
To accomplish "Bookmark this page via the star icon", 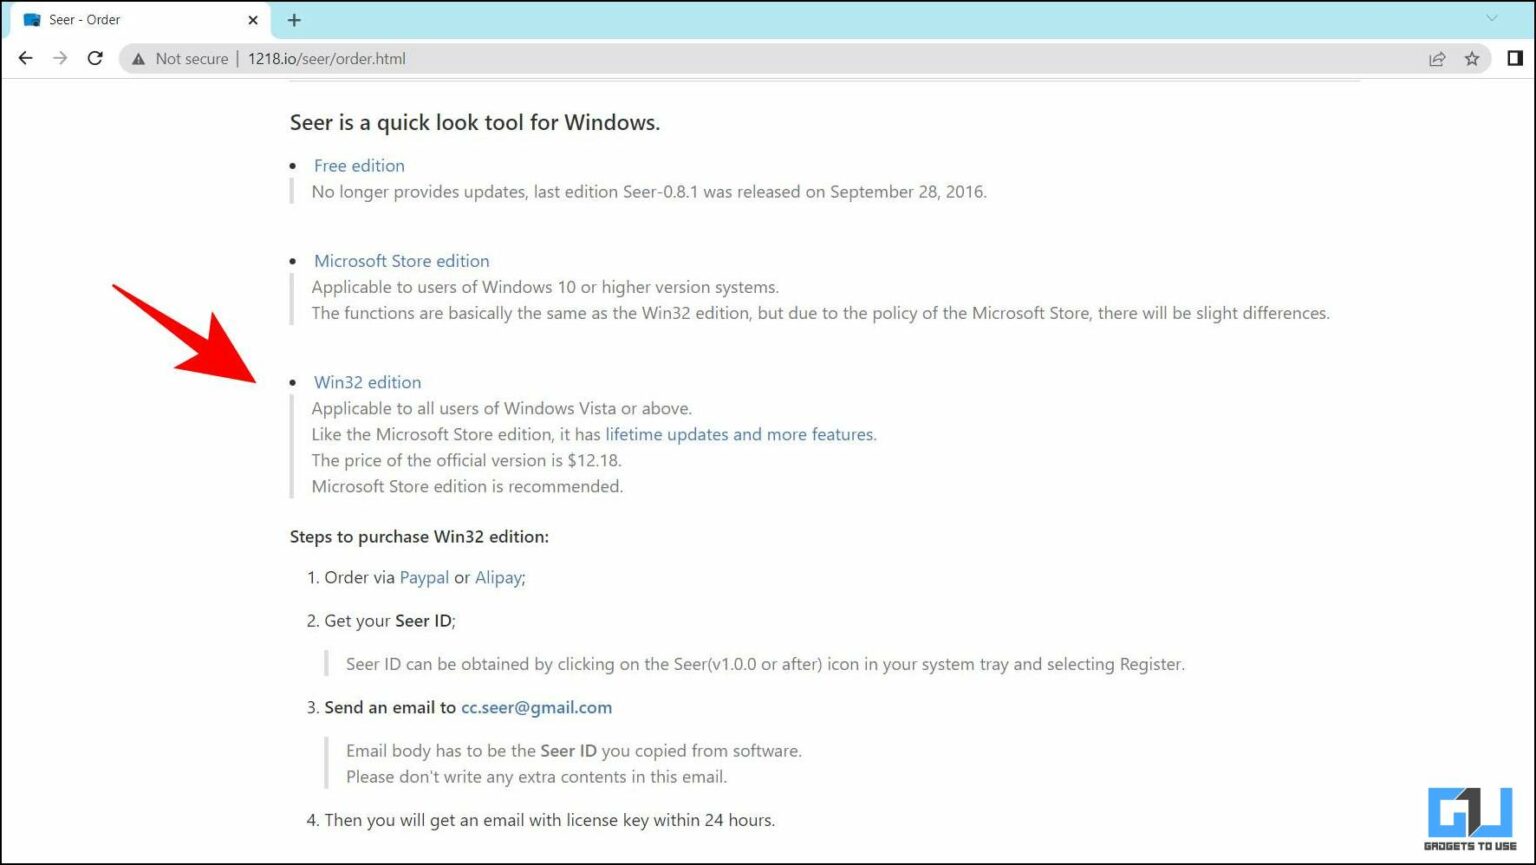I will pyautogui.click(x=1473, y=58).
